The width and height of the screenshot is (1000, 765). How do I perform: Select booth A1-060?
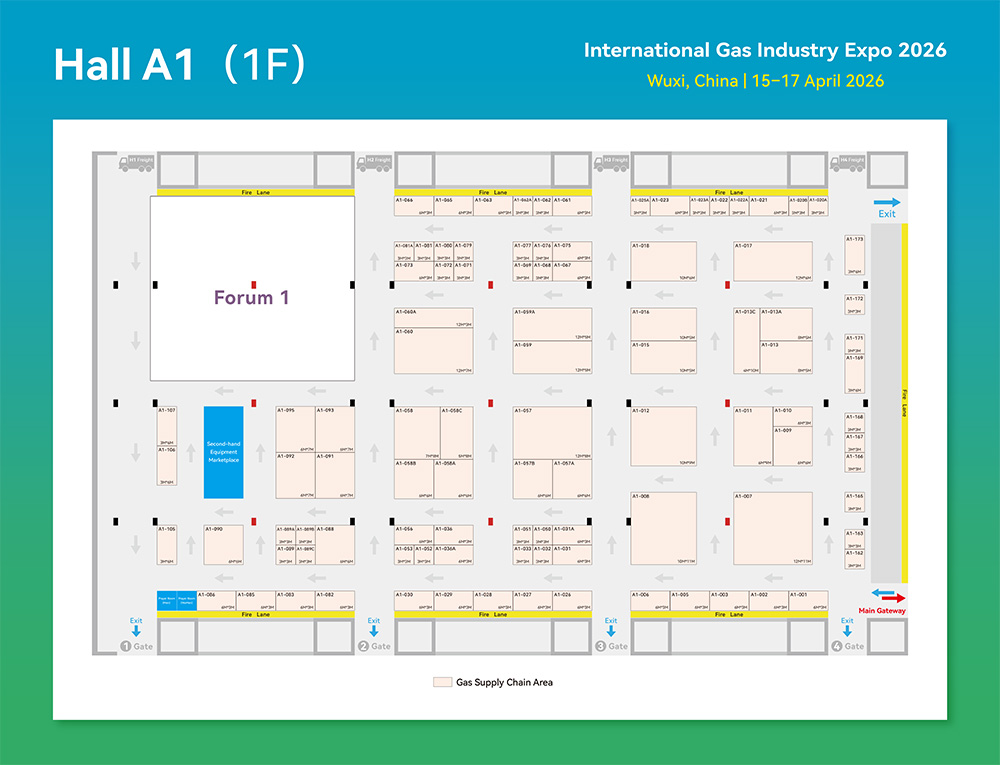pyautogui.click(x=433, y=351)
